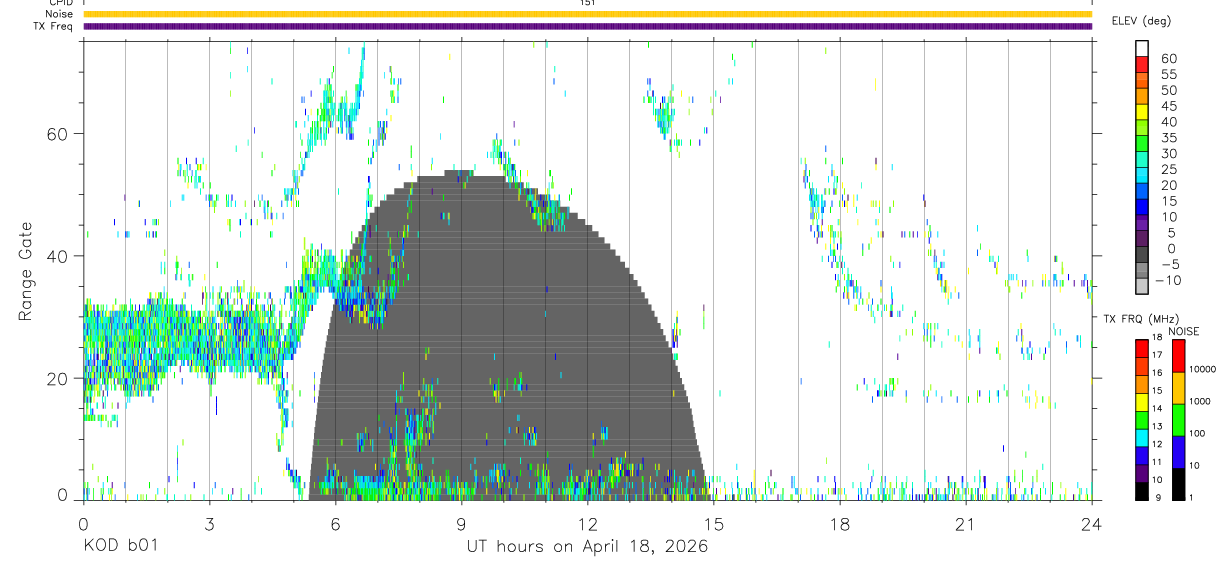
Task: Click the x-axis tick label '12'
Action: point(587,523)
